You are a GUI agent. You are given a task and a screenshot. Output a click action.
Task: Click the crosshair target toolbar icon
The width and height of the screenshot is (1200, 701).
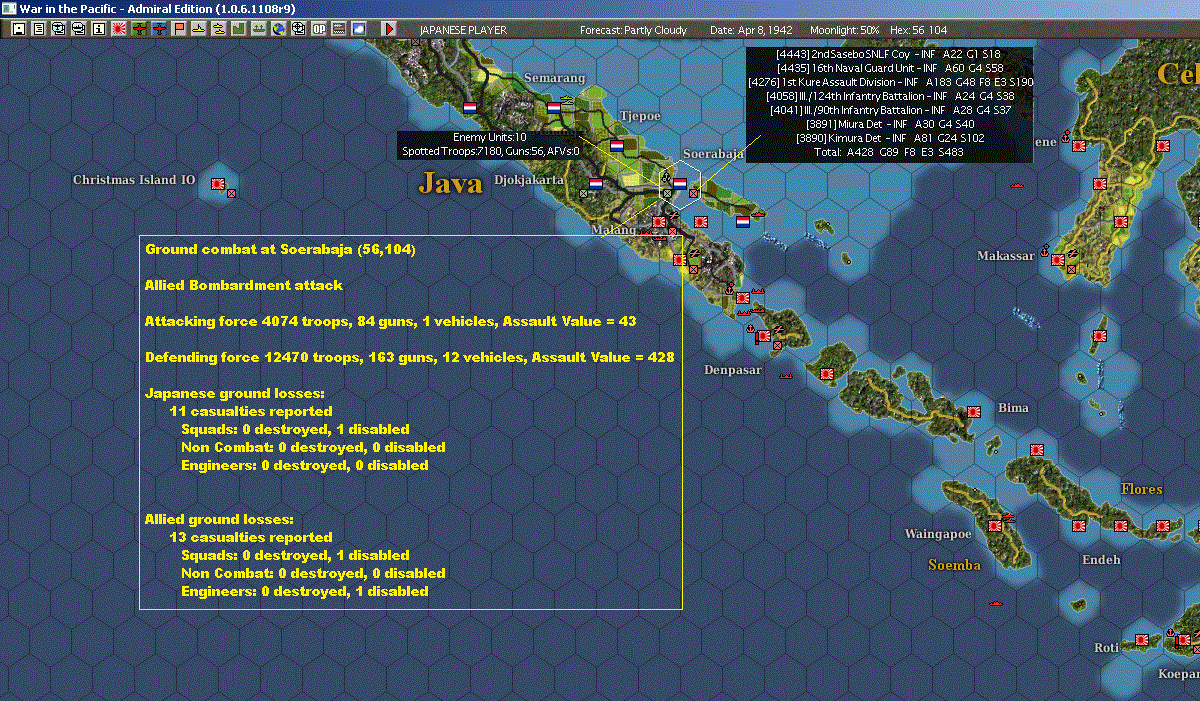tap(299, 30)
